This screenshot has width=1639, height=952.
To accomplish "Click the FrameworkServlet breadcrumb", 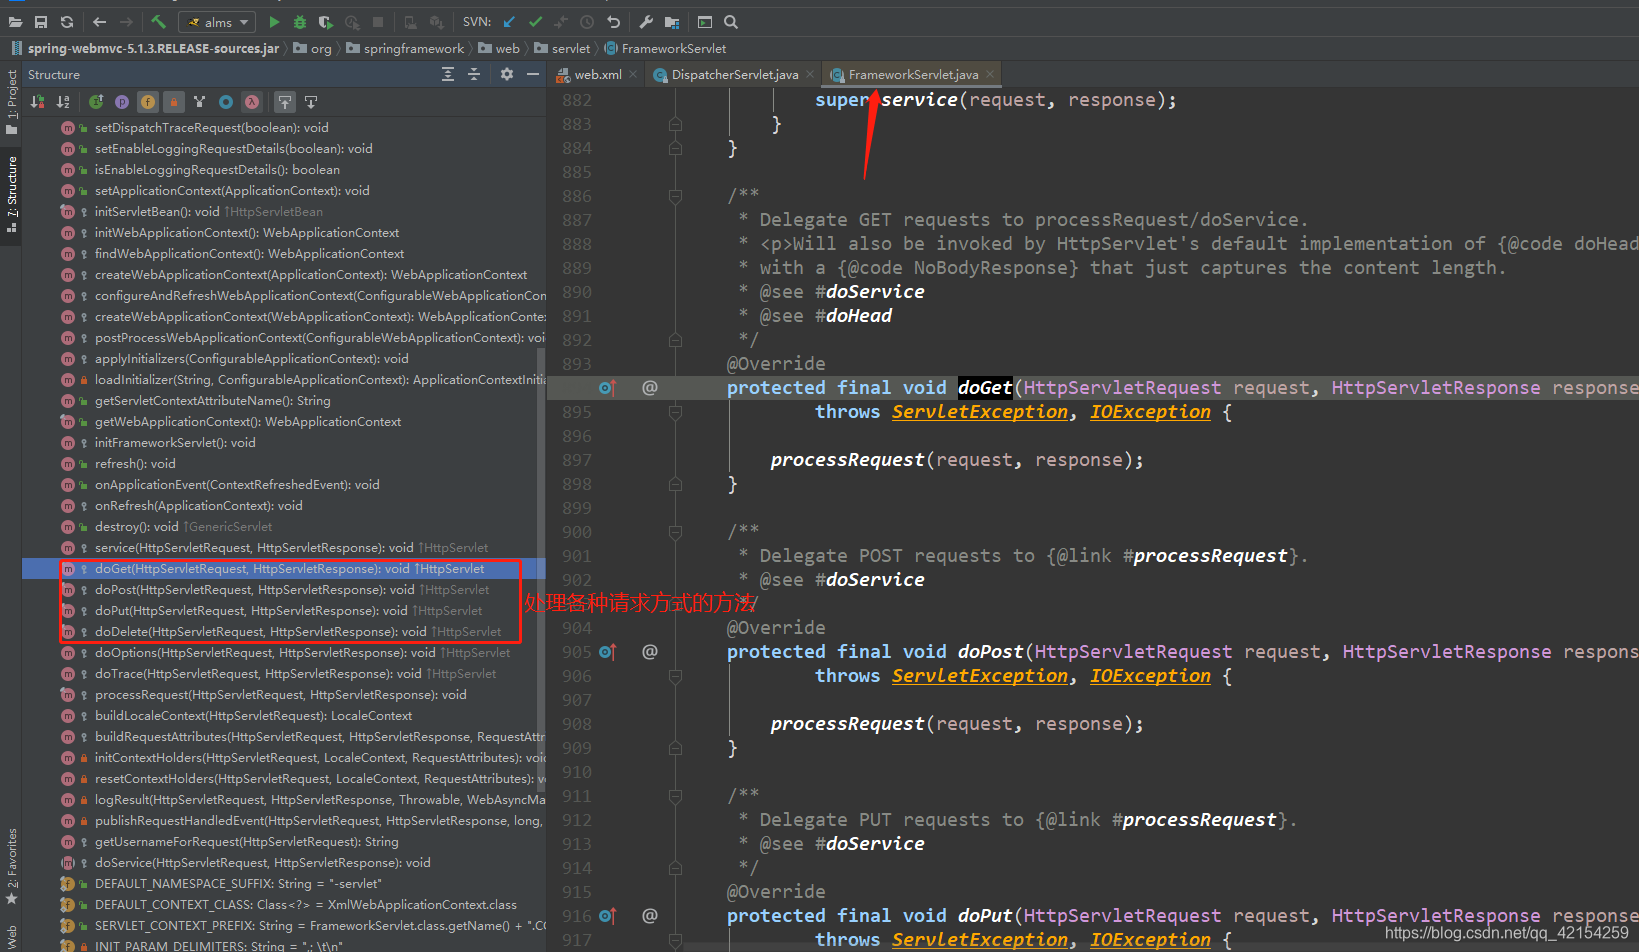I will [666, 48].
